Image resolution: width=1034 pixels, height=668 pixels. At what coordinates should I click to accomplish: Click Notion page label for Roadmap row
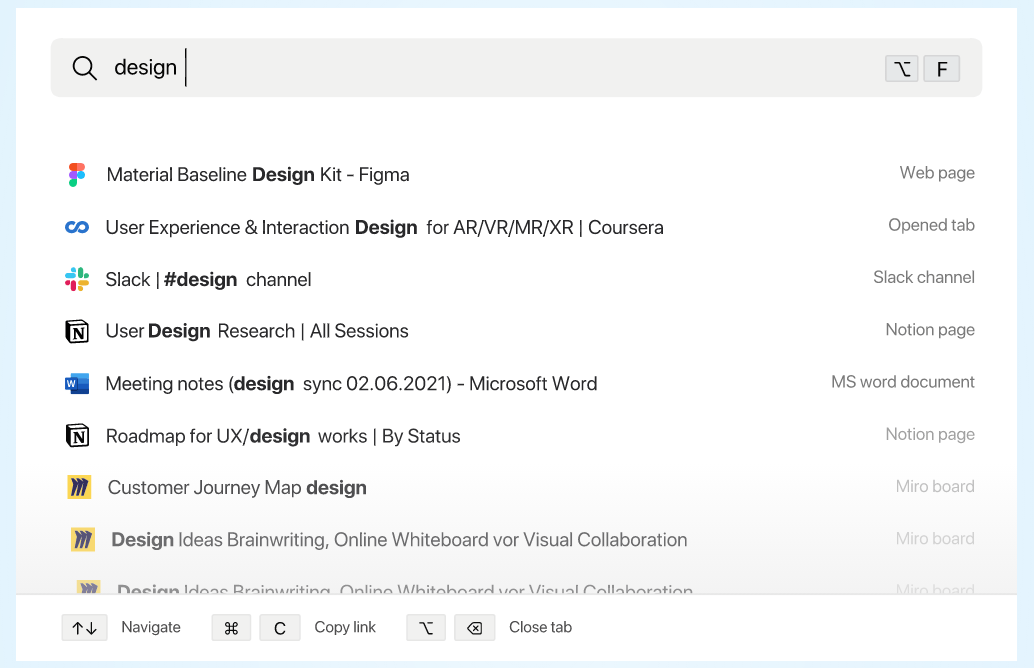[x=930, y=435]
